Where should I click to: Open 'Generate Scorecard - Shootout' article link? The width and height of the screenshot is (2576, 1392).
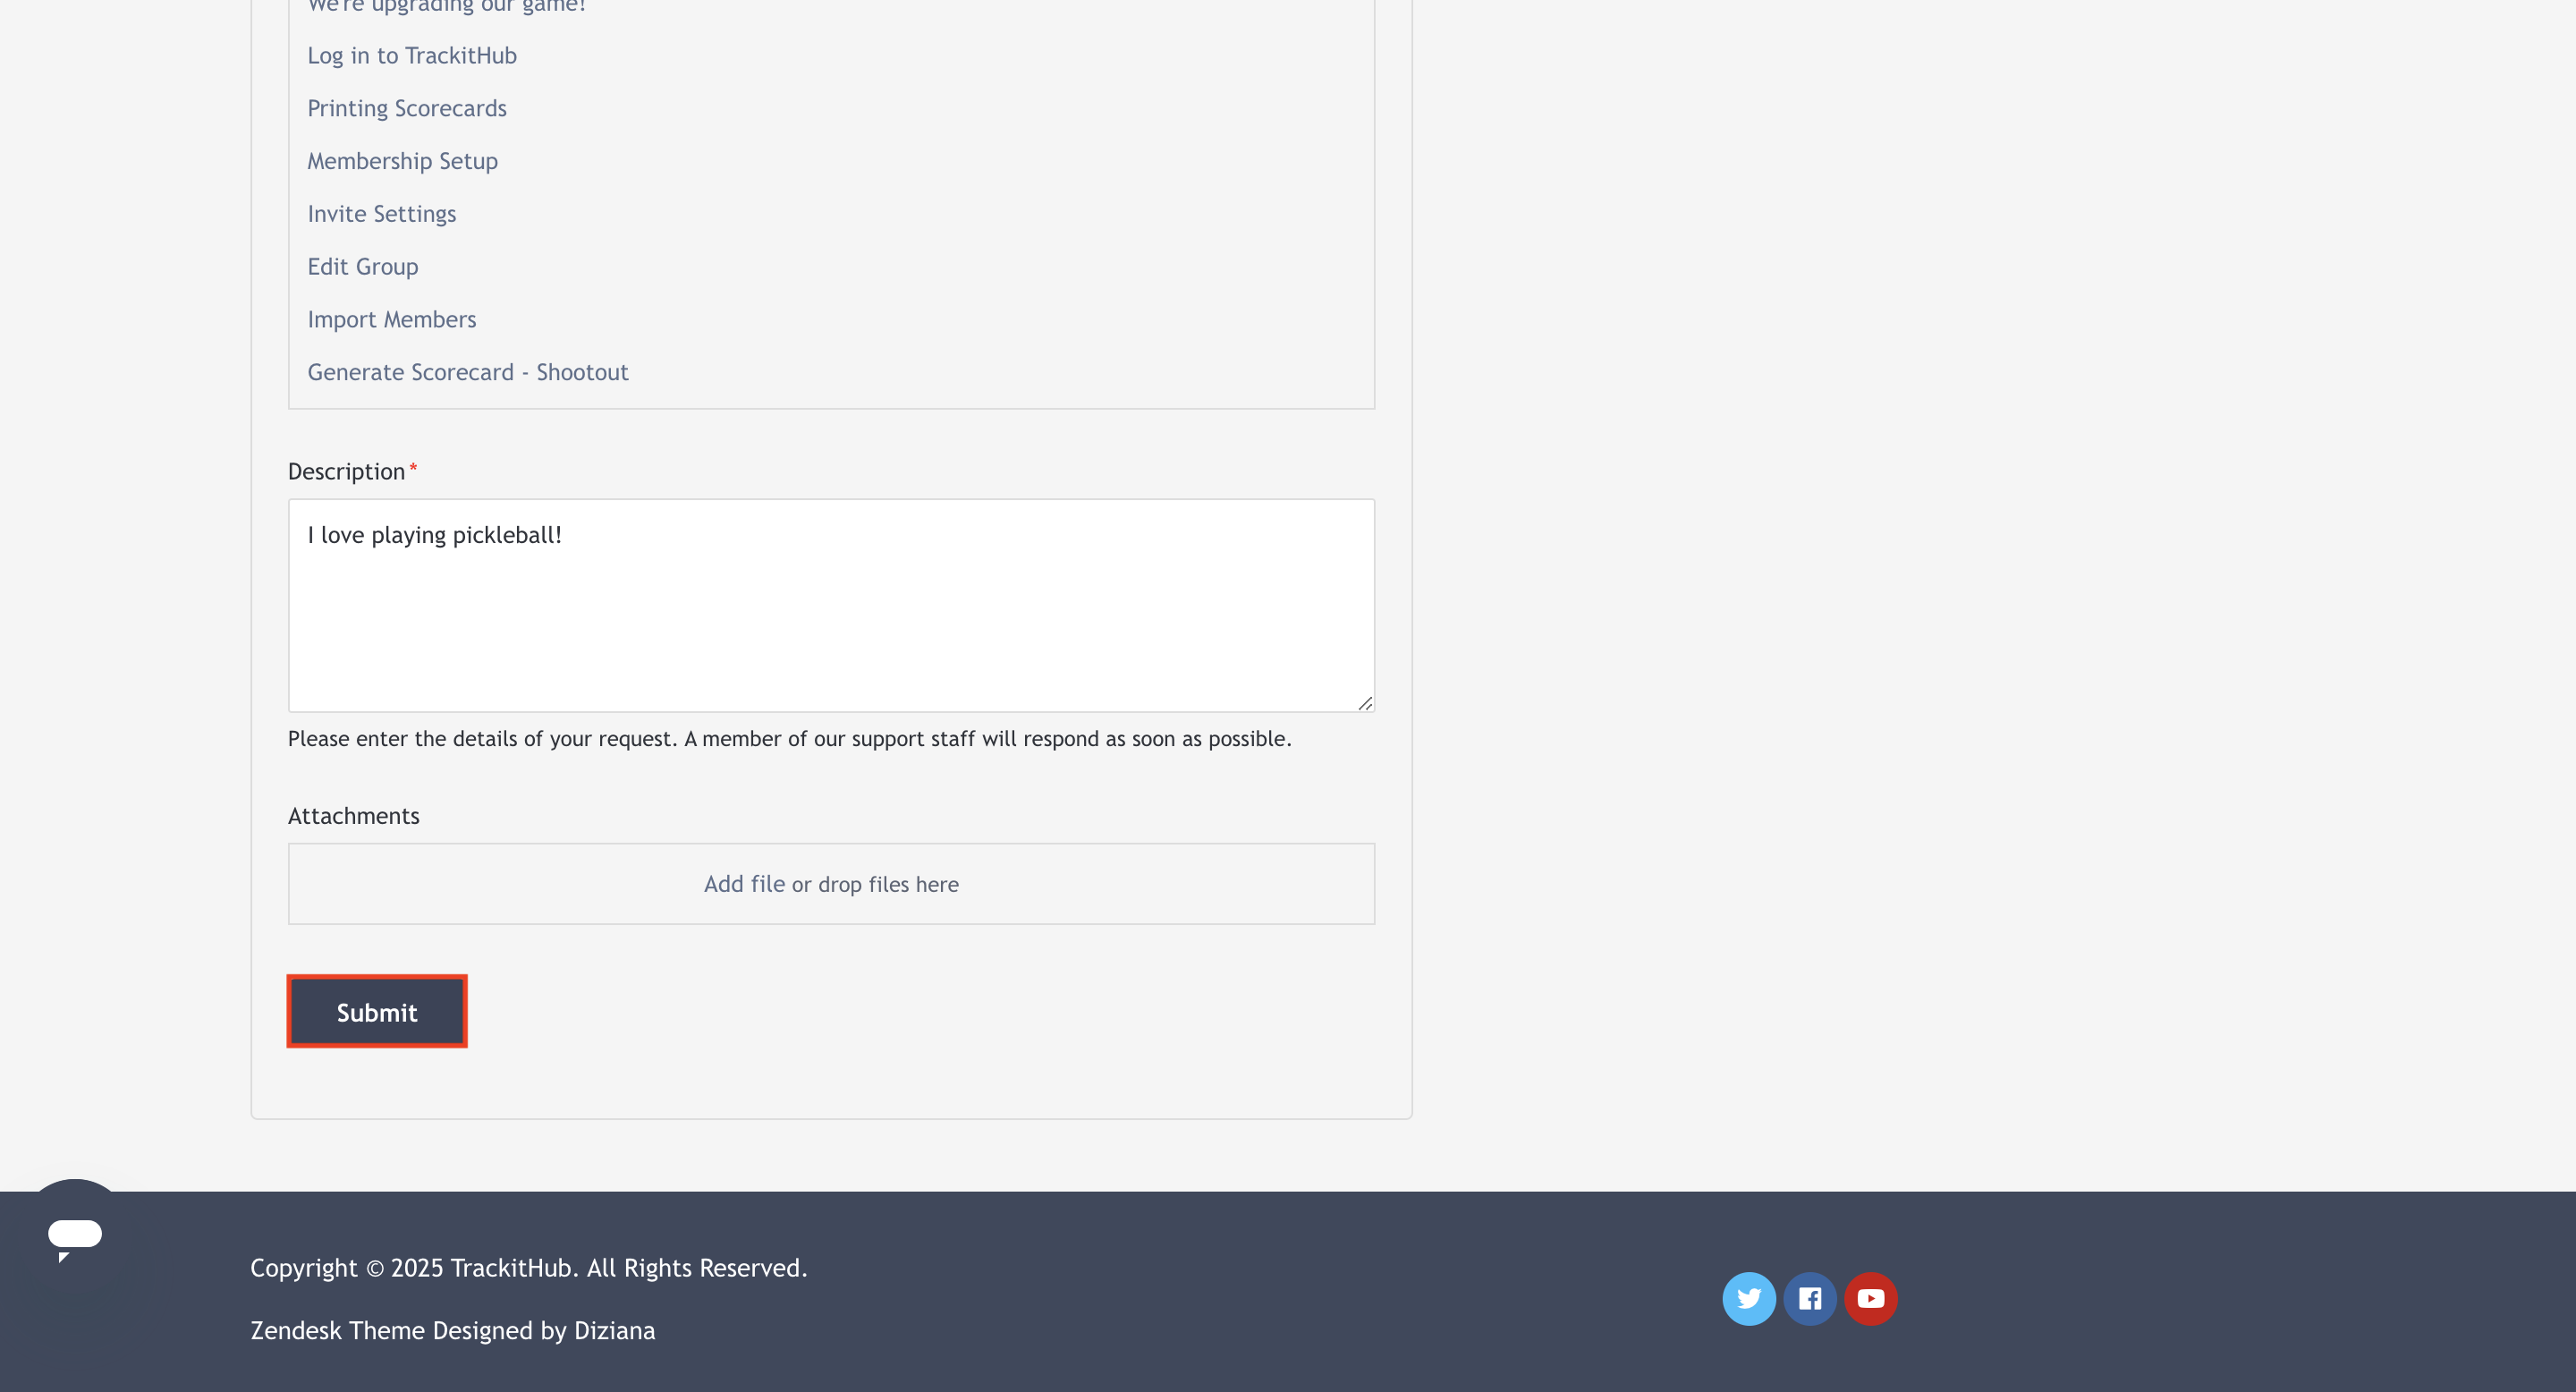point(468,373)
